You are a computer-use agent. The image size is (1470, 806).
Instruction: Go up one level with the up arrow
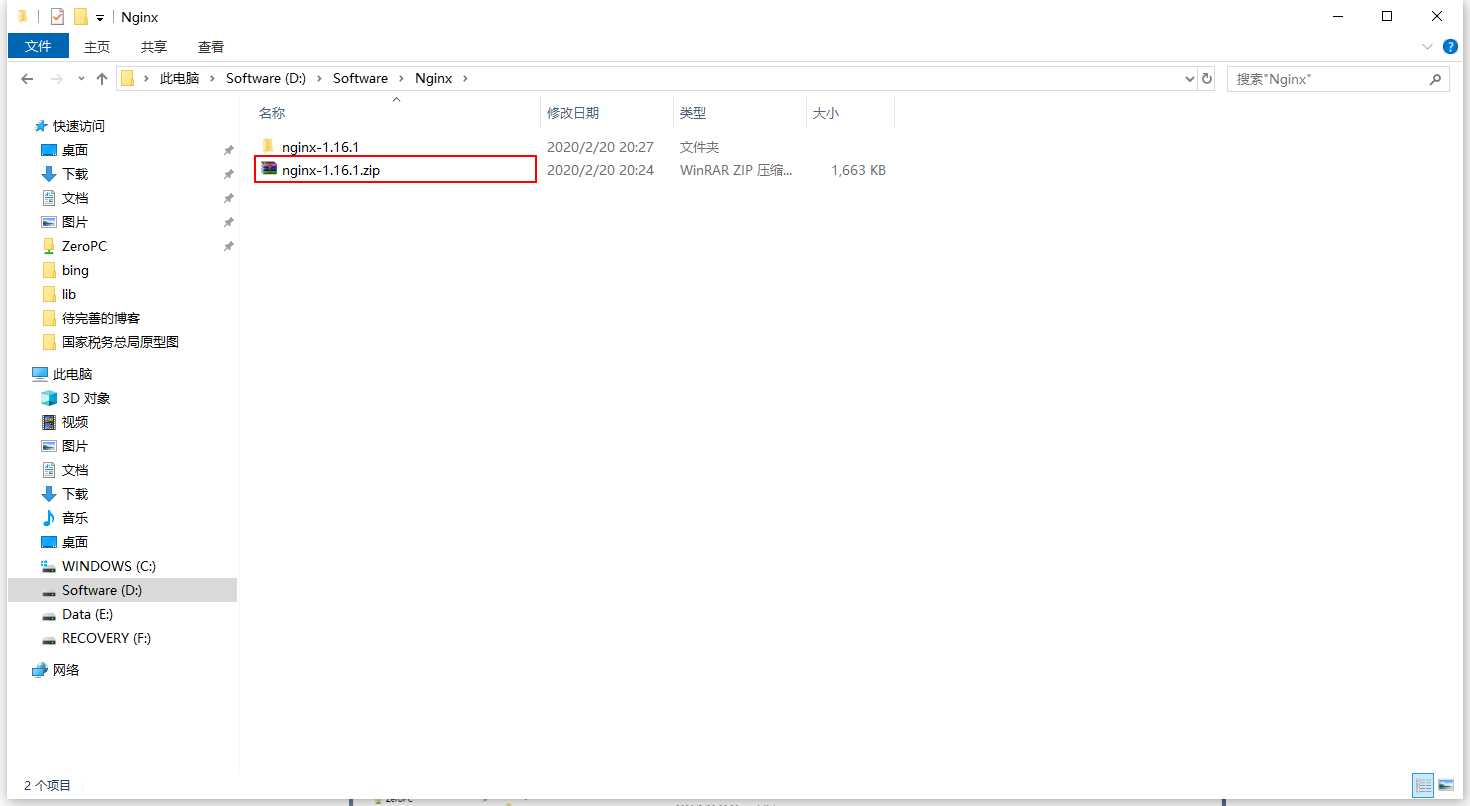[x=101, y=78]
